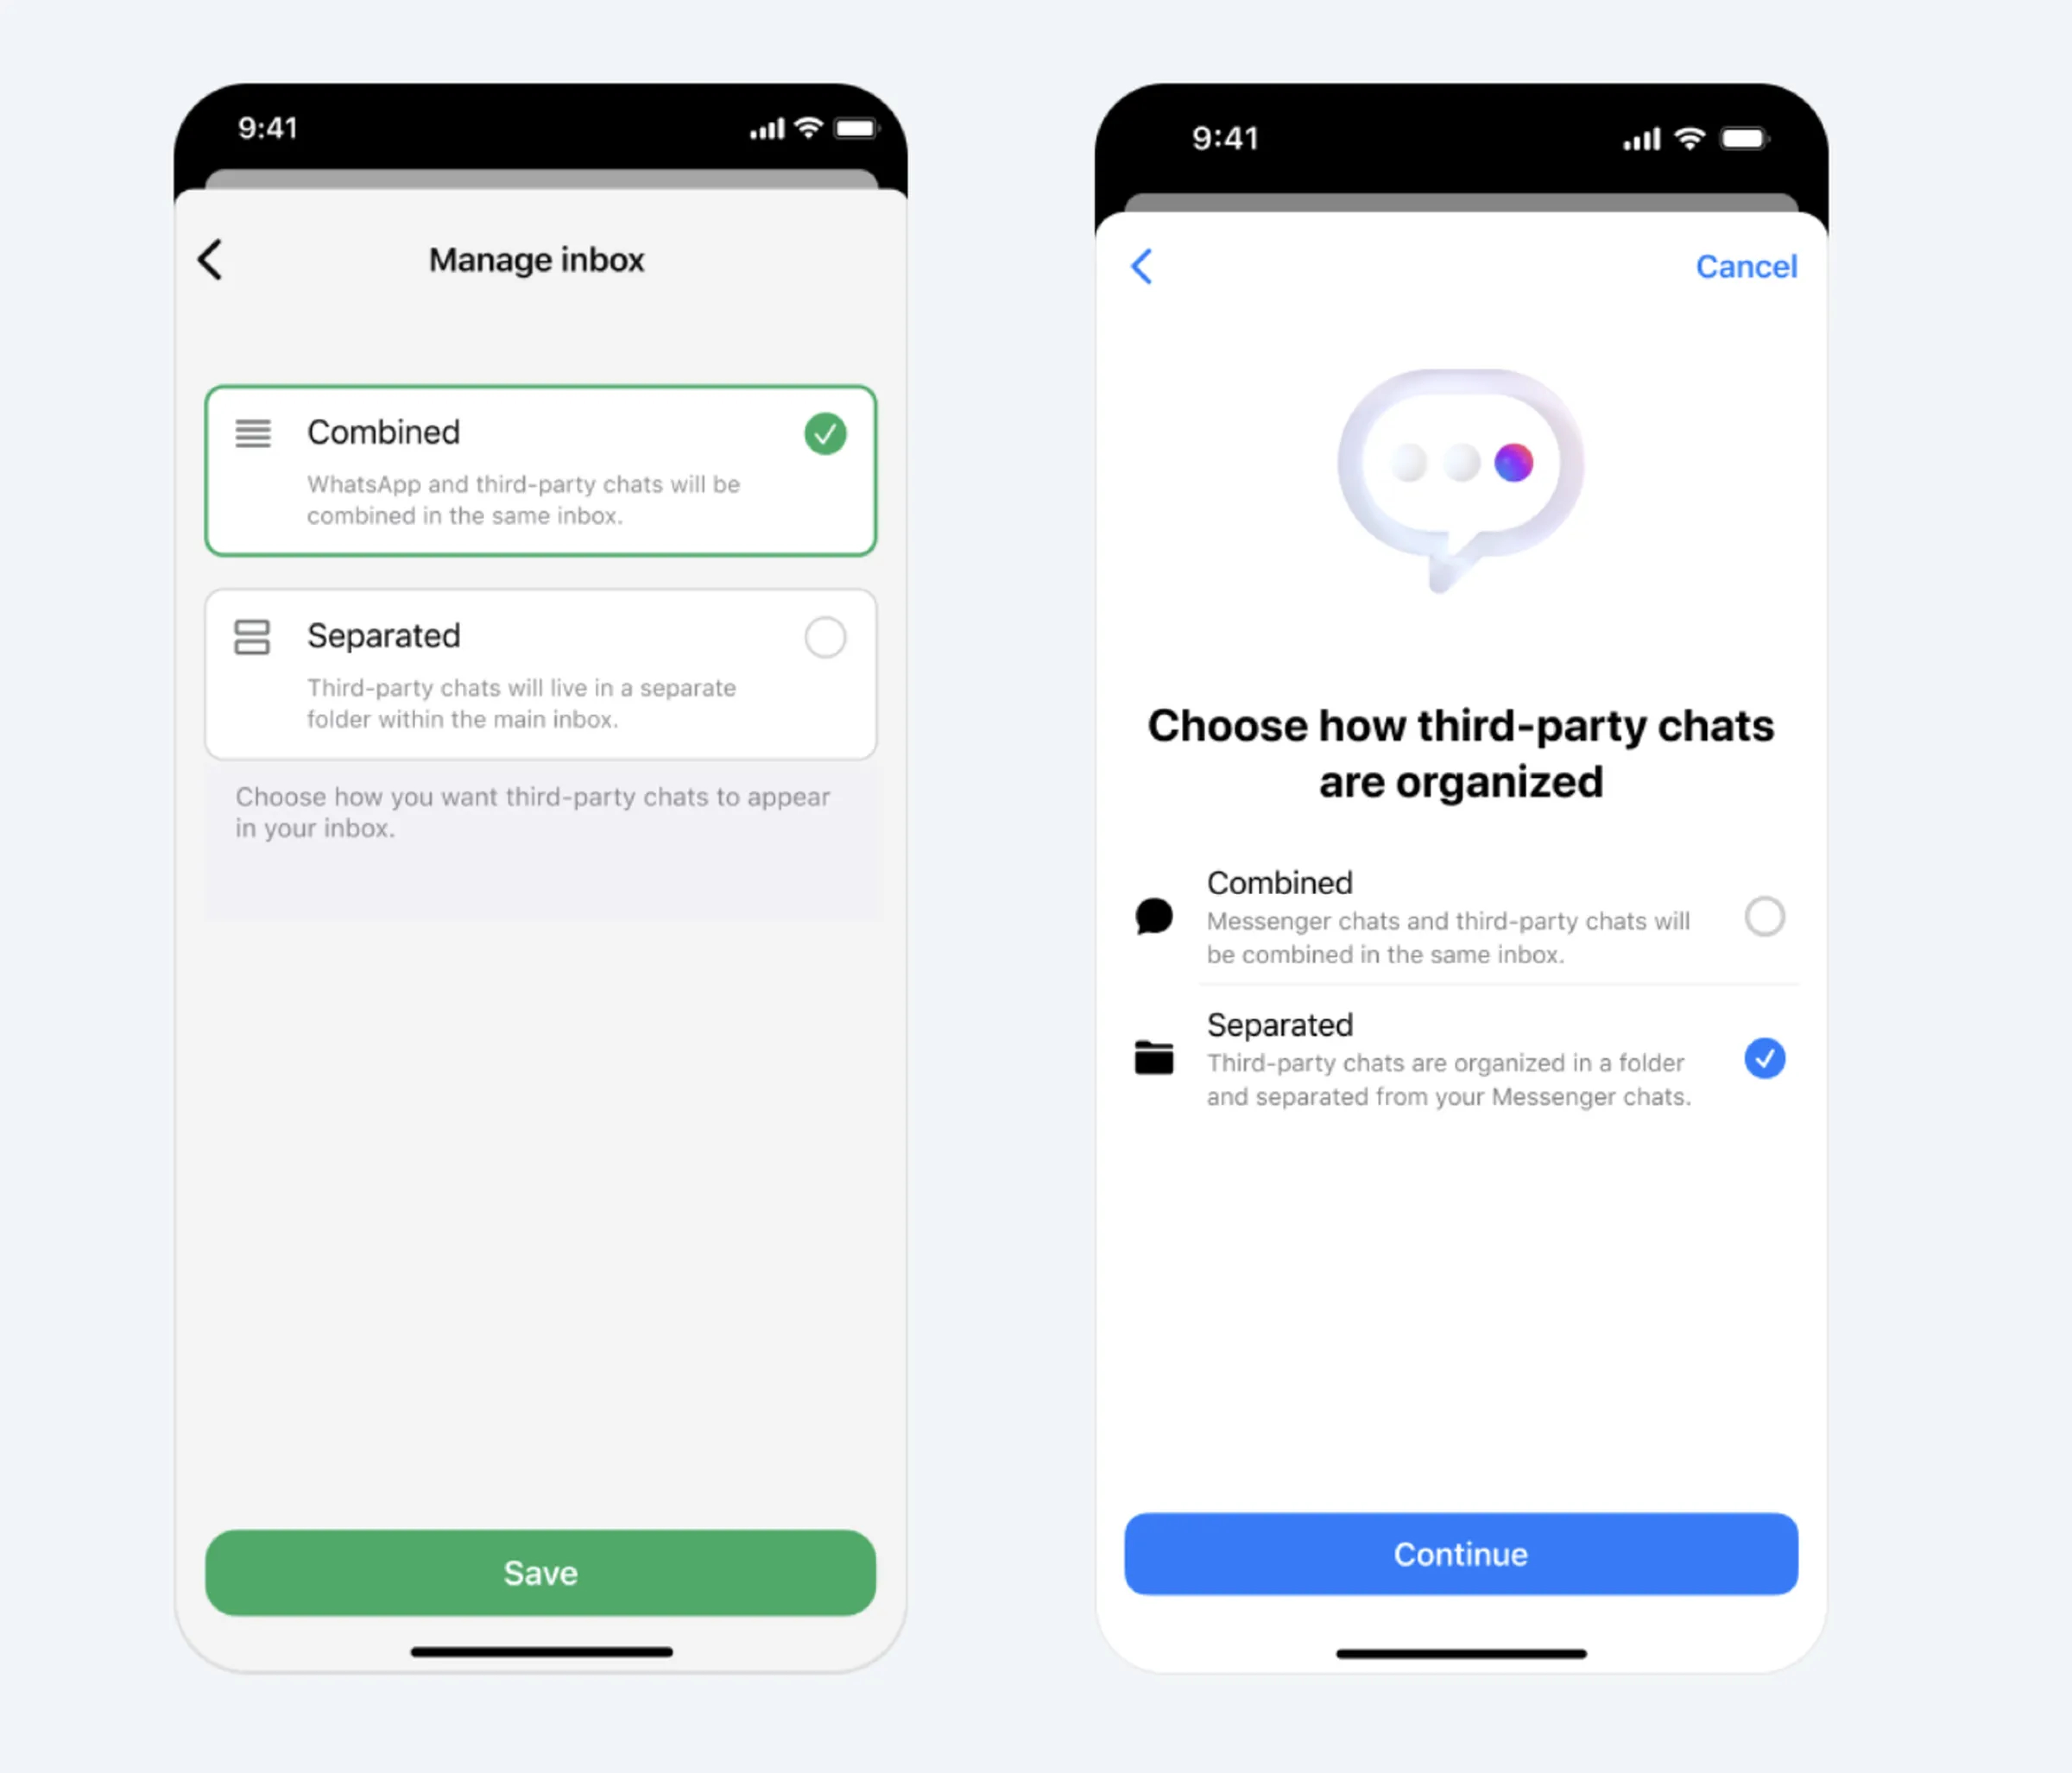2072x1773 pixels.
Task: Click the green checkmark on Combined option
Action: click(x=825, y=433)
